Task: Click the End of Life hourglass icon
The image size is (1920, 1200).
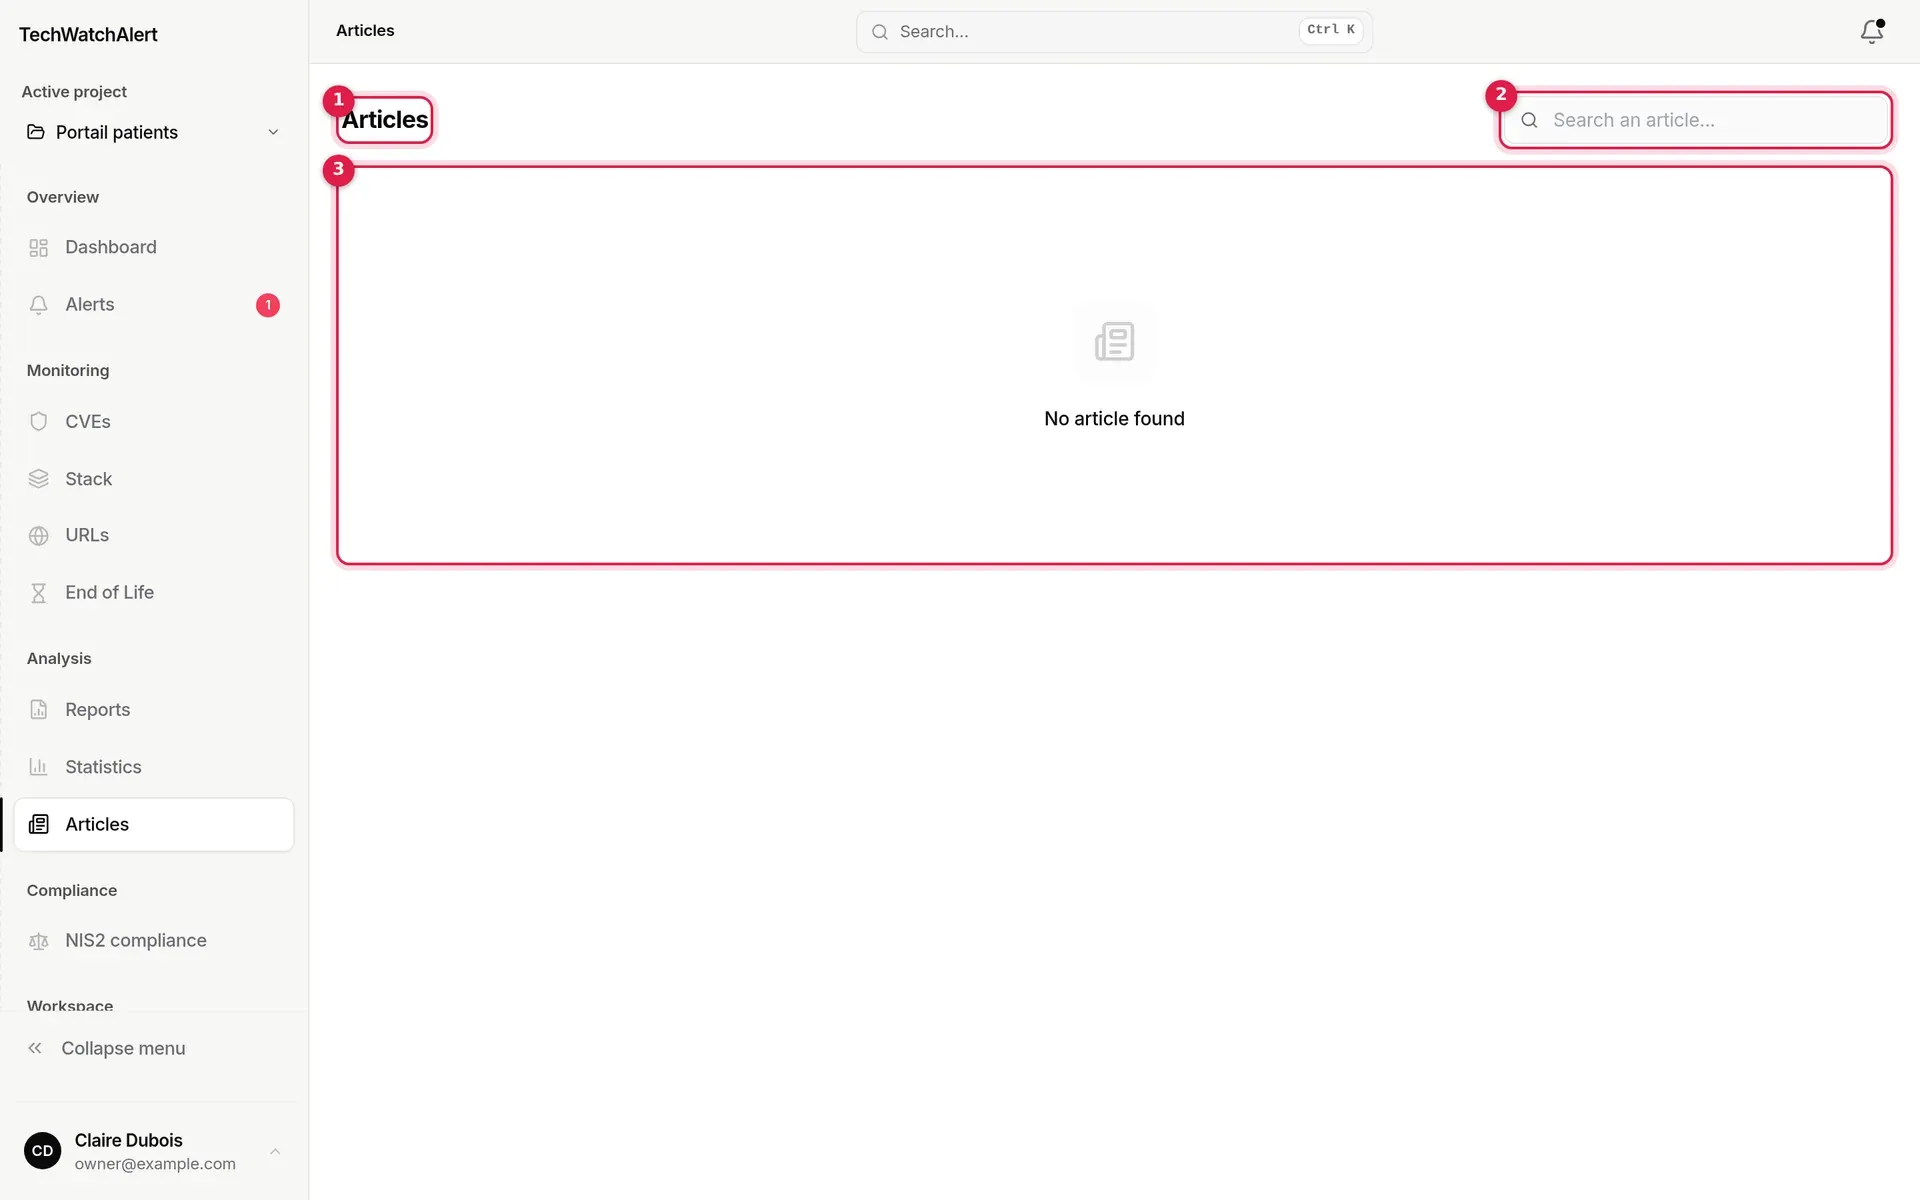Action: click(39, 593)
